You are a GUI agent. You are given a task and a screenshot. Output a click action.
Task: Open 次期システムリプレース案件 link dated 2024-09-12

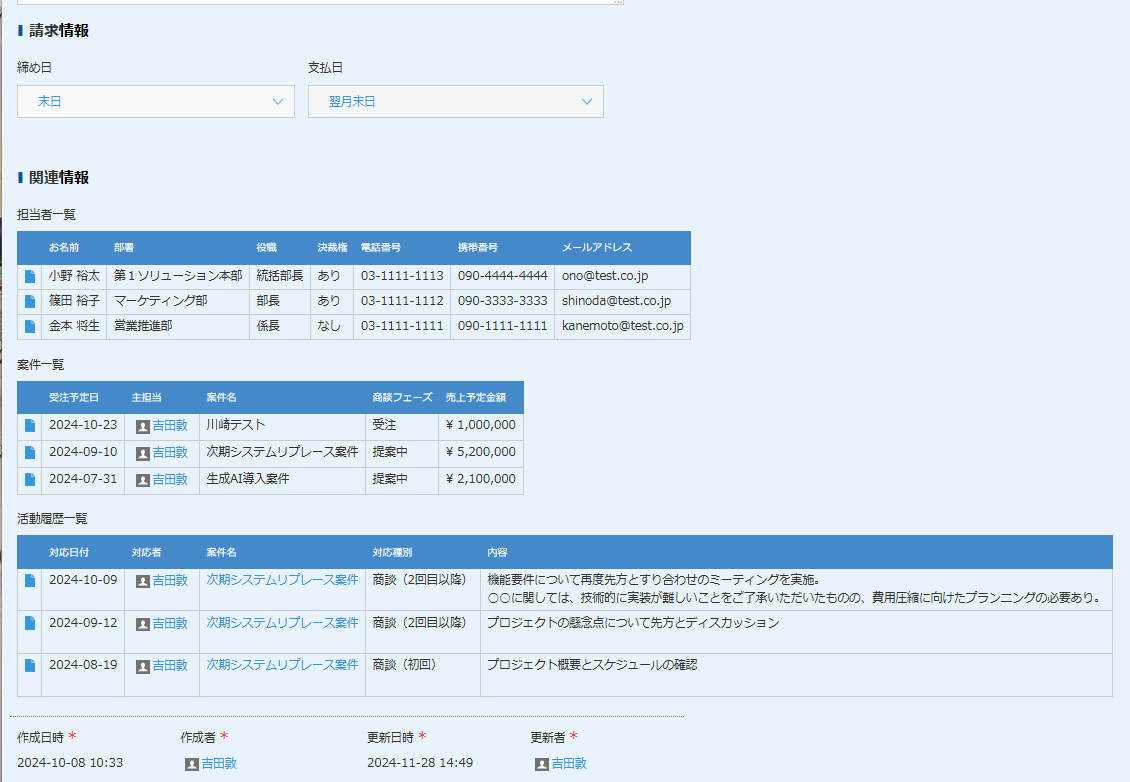coord(282,623)
